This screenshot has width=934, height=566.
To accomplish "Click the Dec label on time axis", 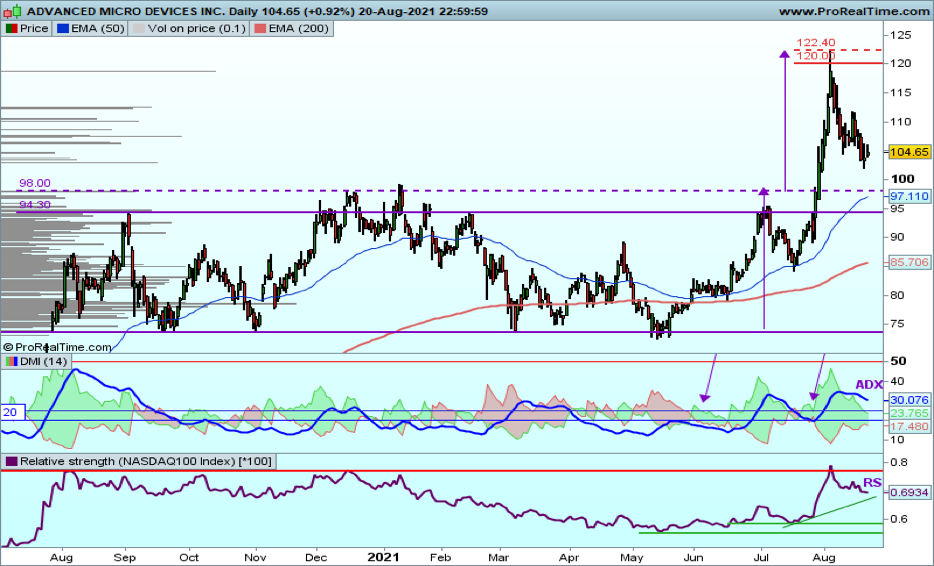I will 316,558.
